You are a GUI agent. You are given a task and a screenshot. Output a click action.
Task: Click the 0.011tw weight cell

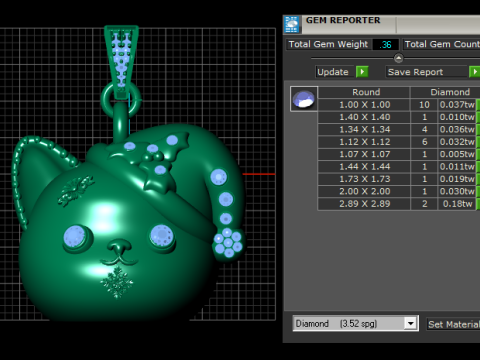[457, 166]
